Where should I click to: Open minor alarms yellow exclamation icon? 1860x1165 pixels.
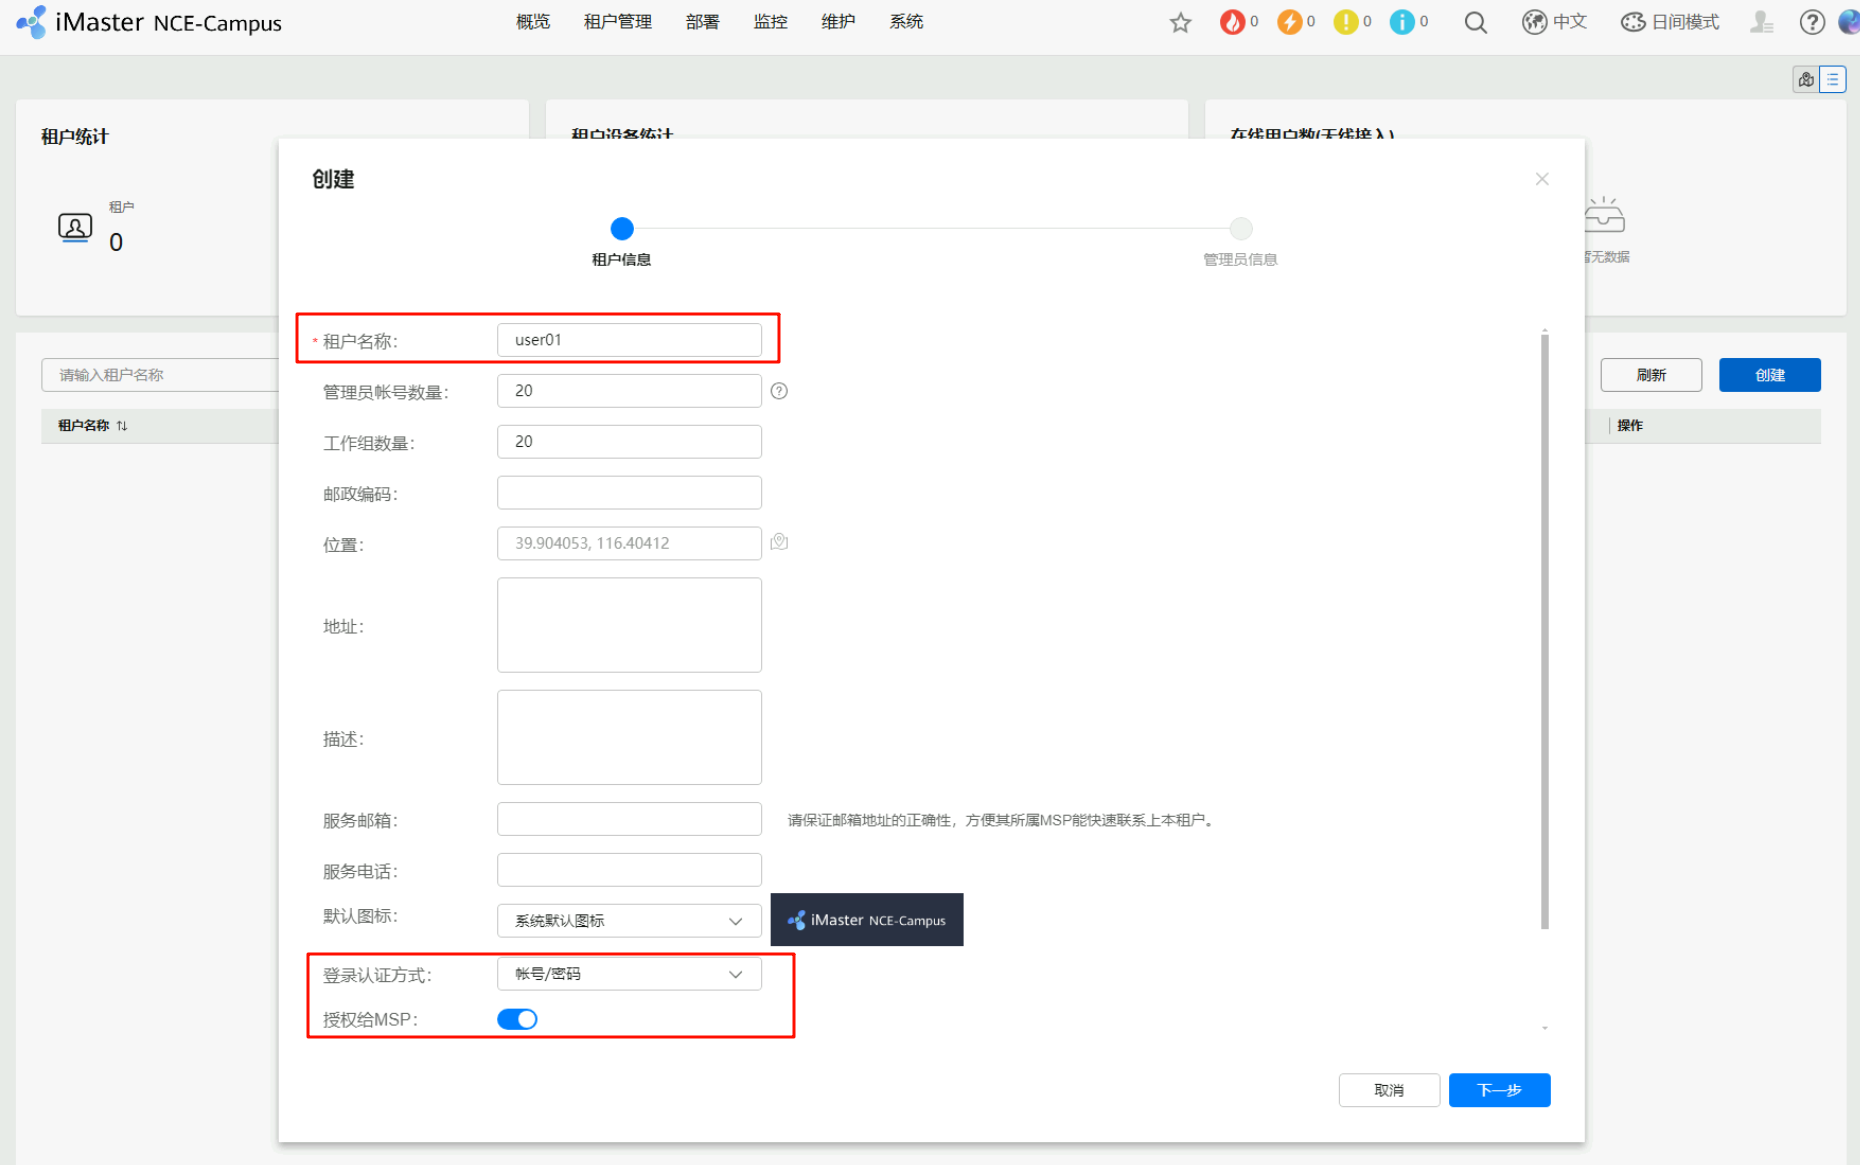click(1346, 22)
